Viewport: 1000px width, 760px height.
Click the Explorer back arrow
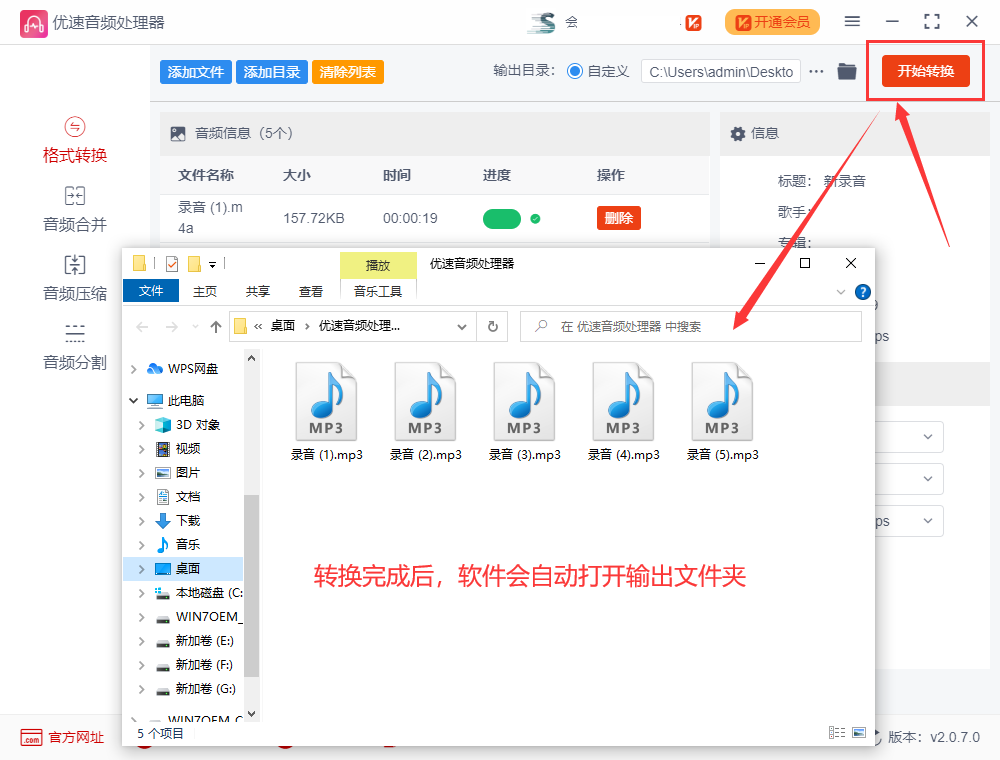point(142,327)
